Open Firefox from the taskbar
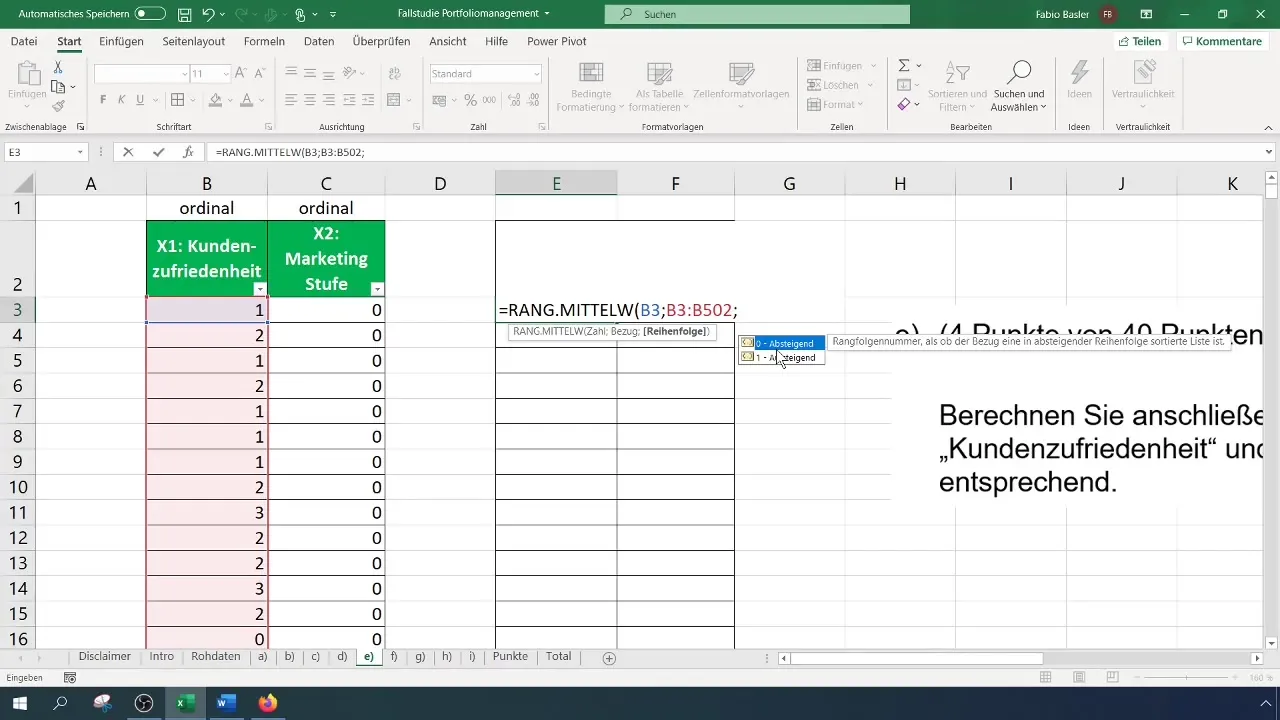The height and width of the screenshot is (720, 1280). pos(267,703)
